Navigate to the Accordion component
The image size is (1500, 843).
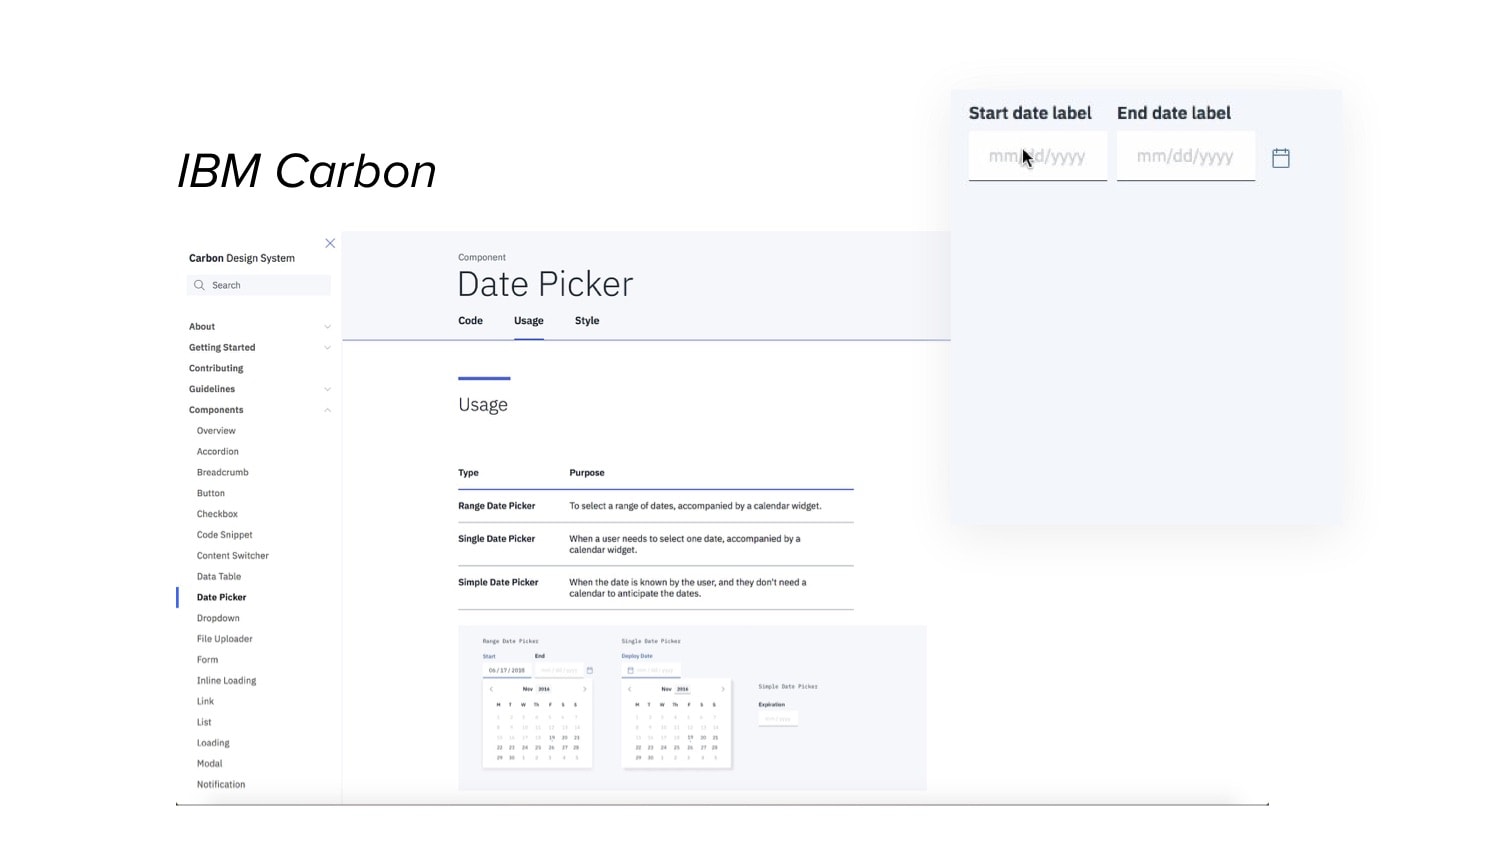point(218,452)
